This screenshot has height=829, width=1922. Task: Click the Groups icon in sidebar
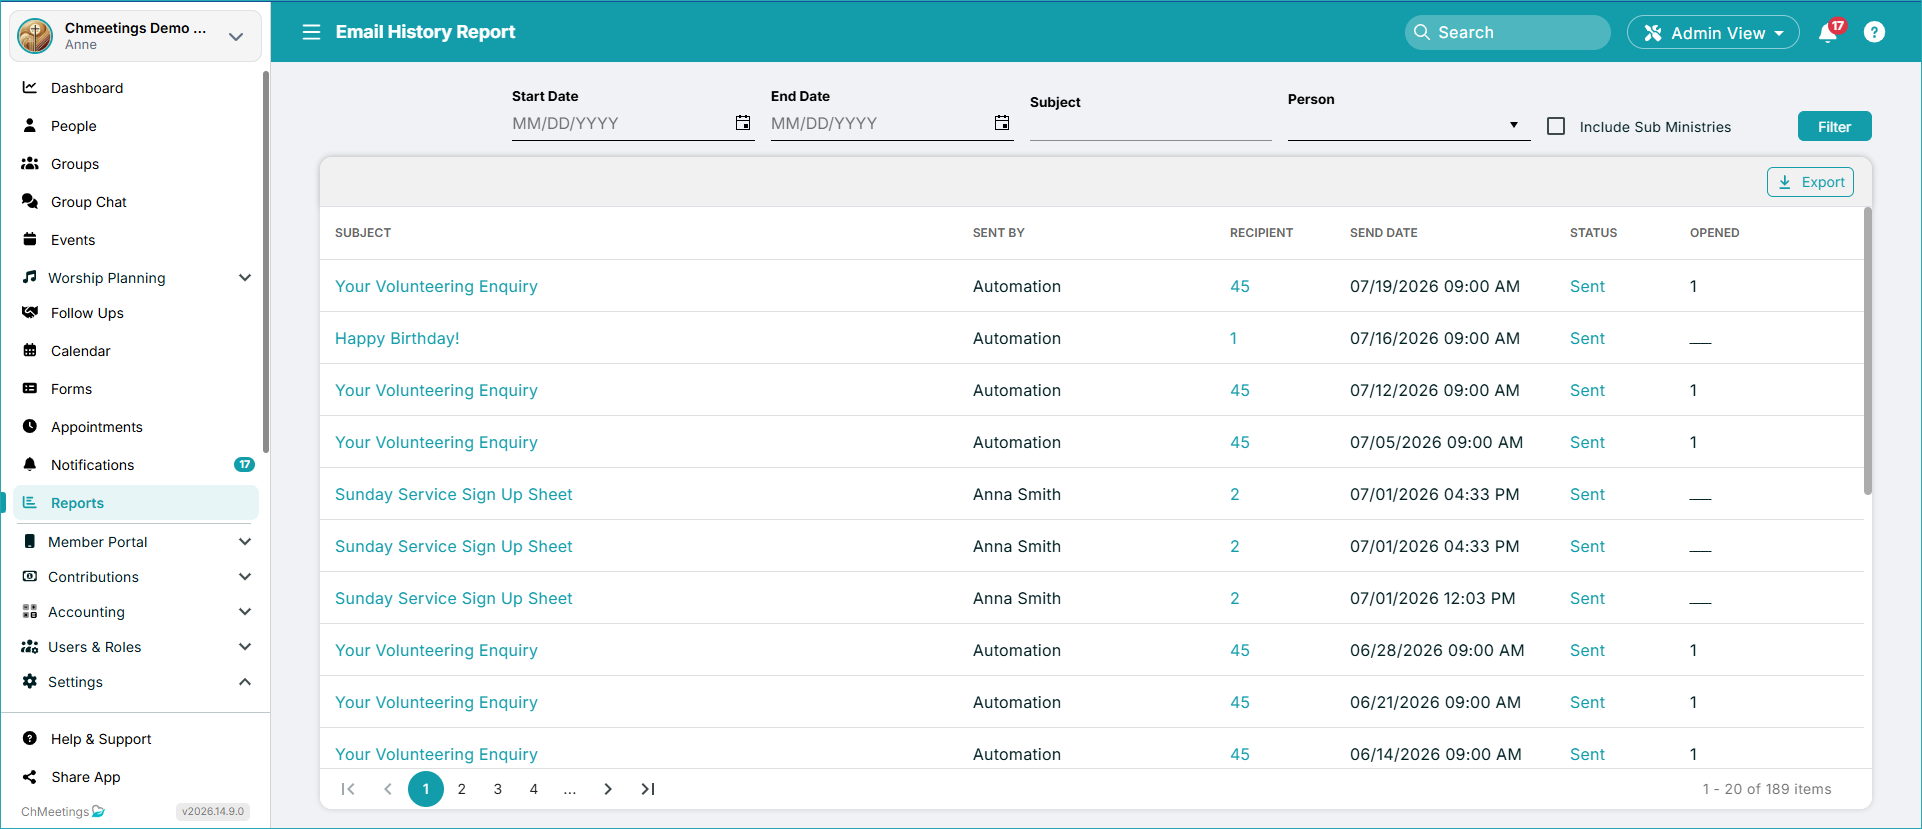click(30, 164)
